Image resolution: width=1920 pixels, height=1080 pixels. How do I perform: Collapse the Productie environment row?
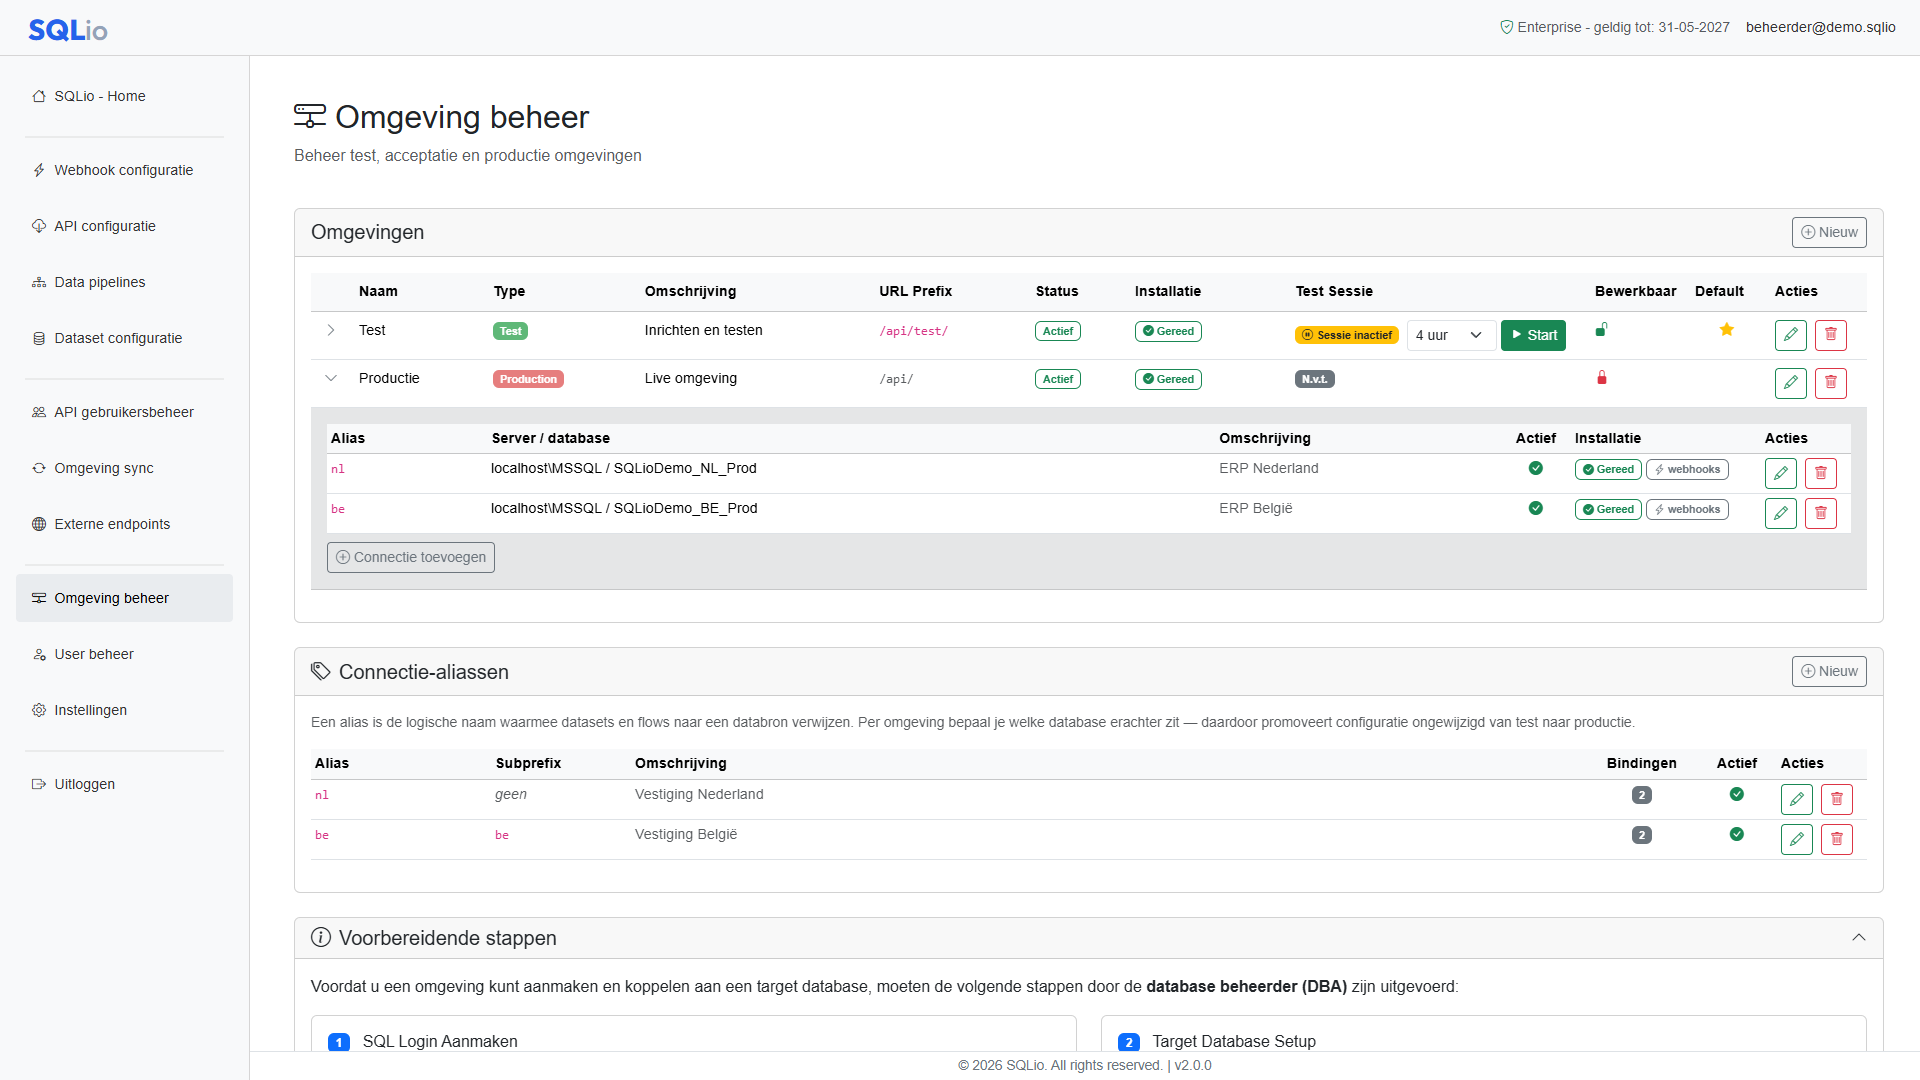coord(331,378)
